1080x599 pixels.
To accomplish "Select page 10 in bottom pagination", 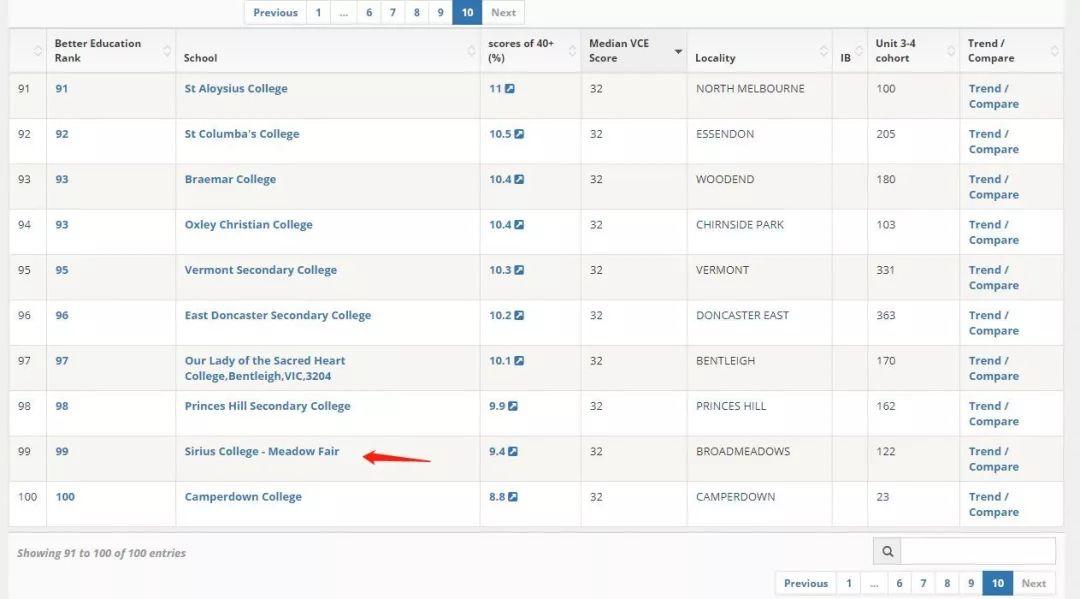I will point(997,583).
